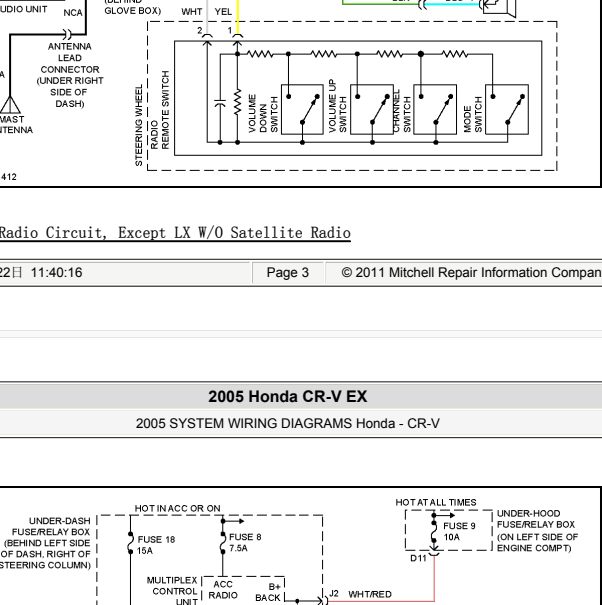
Task: Click the Volume Up switch symbol box
Action: [372, 110]
